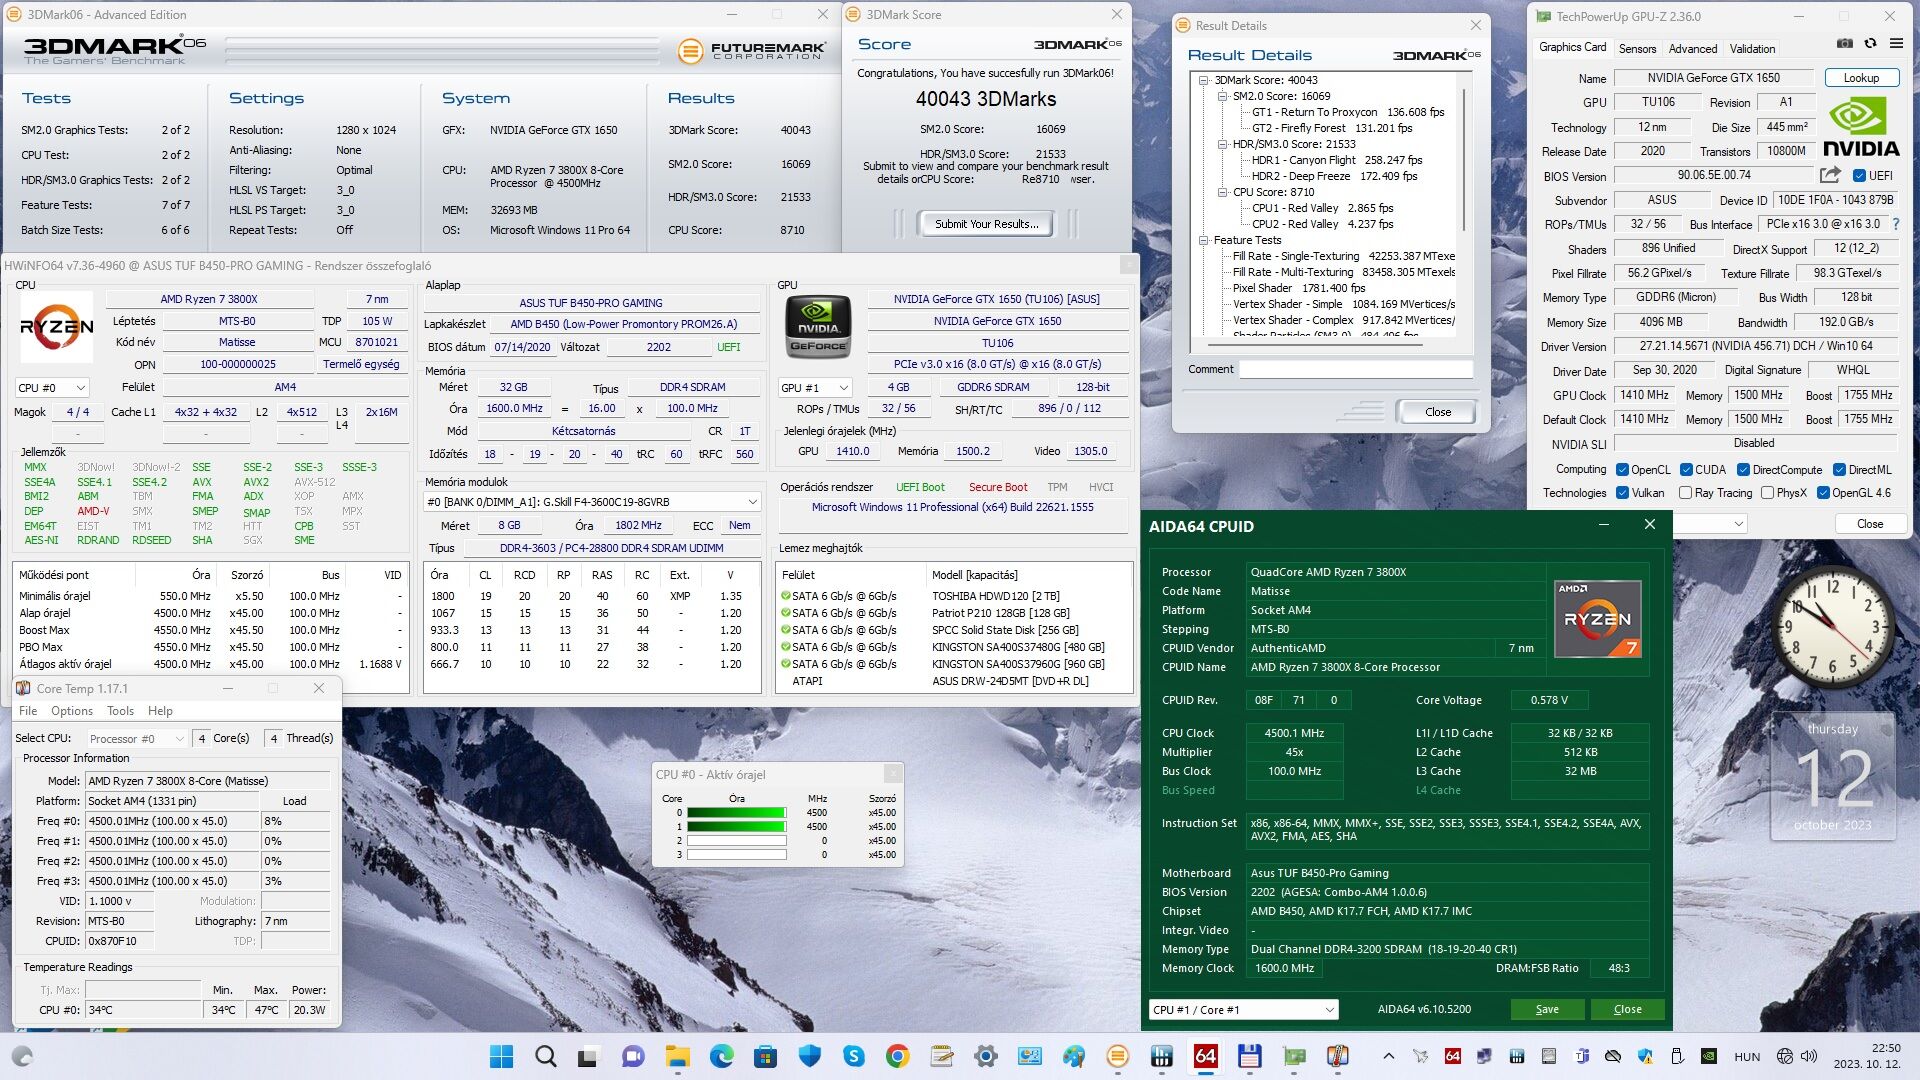This screenshot has height=1080, width=1920.
Task: Toggle DirectCompute checkbox
Action: pyautogui.click(x=1743, y=470)
